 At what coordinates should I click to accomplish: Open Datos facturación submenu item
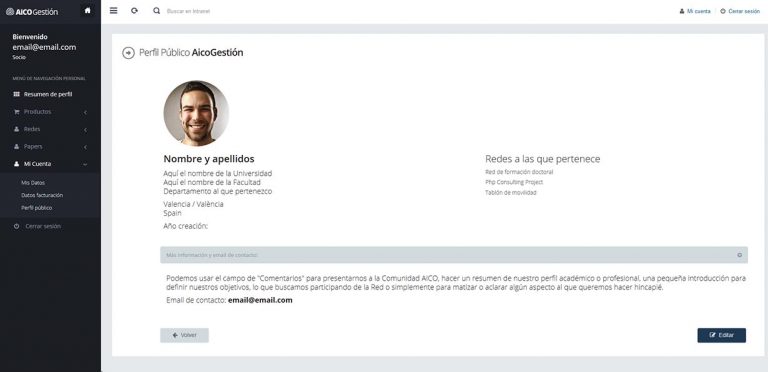[42, 195]
